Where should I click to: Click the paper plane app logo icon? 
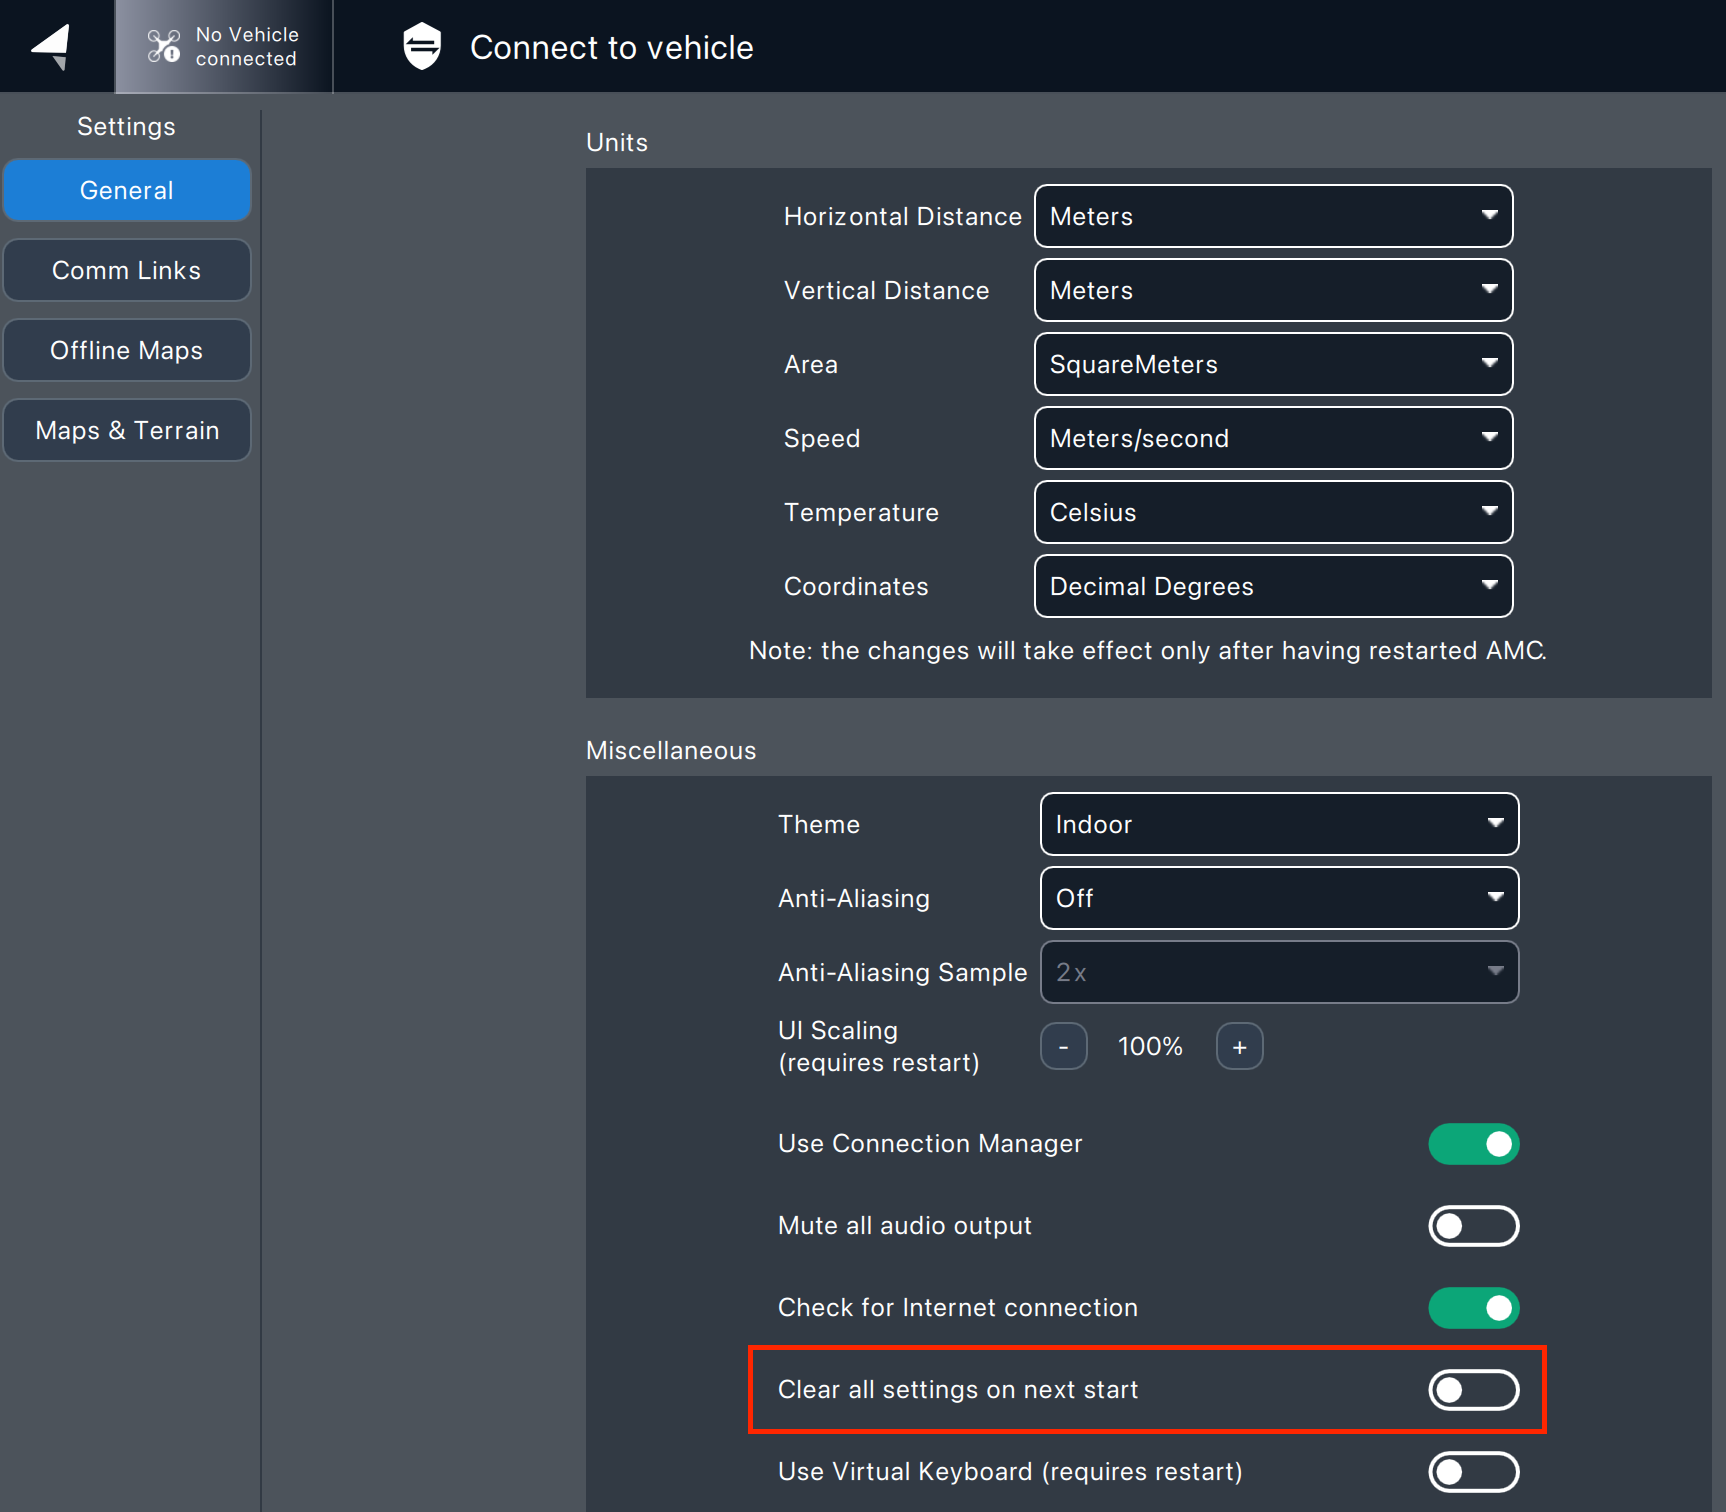coord(52,46)
